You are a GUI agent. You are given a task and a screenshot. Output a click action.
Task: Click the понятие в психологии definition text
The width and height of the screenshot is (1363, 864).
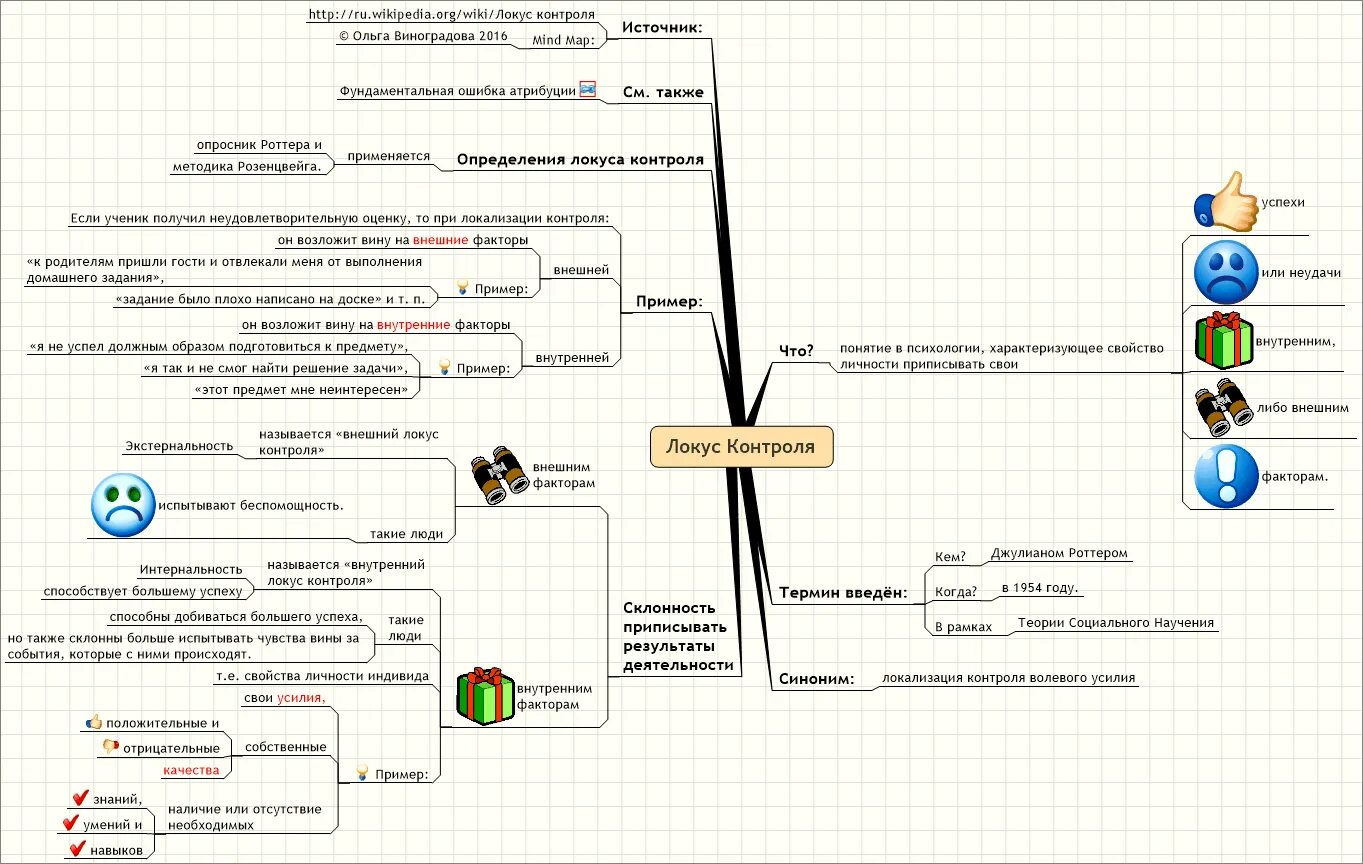[x=1002, y=356]
